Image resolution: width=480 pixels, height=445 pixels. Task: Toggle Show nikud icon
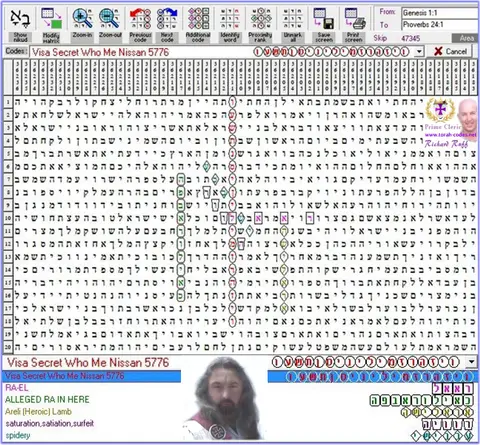tap(20, 18)
